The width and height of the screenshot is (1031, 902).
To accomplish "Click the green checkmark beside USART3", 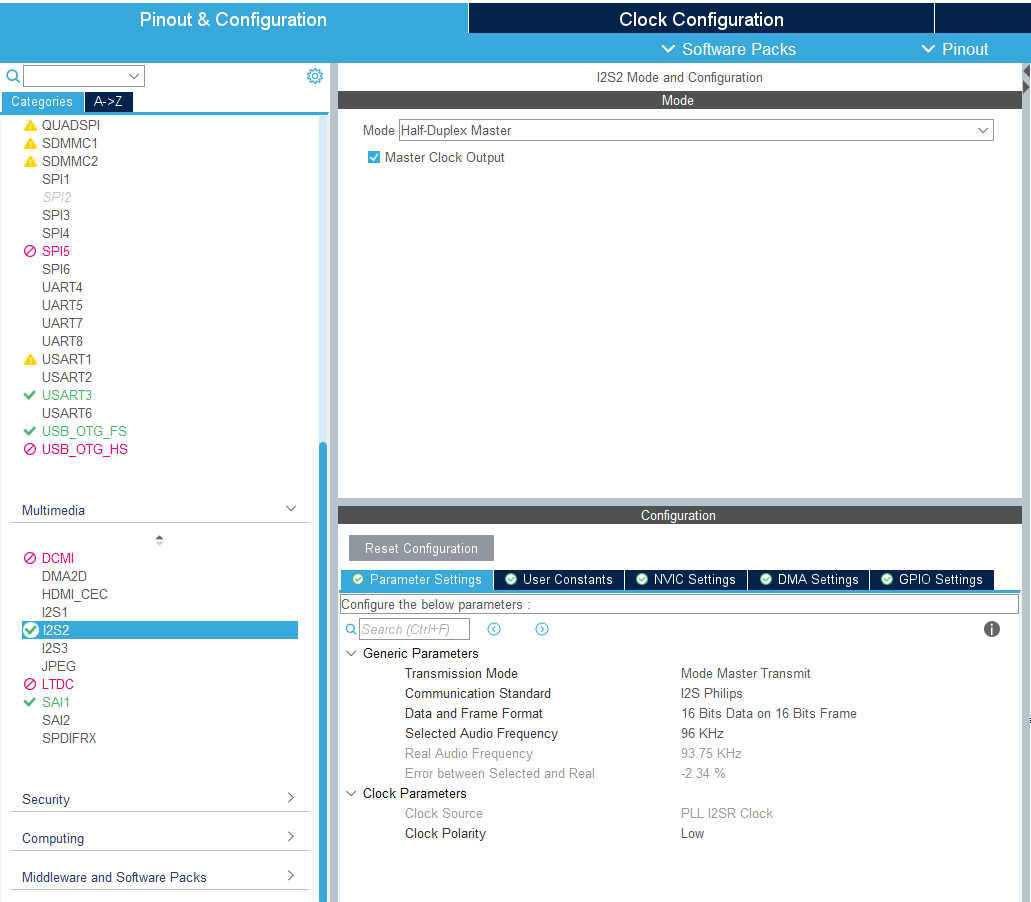I will click(x=30, y=395).
